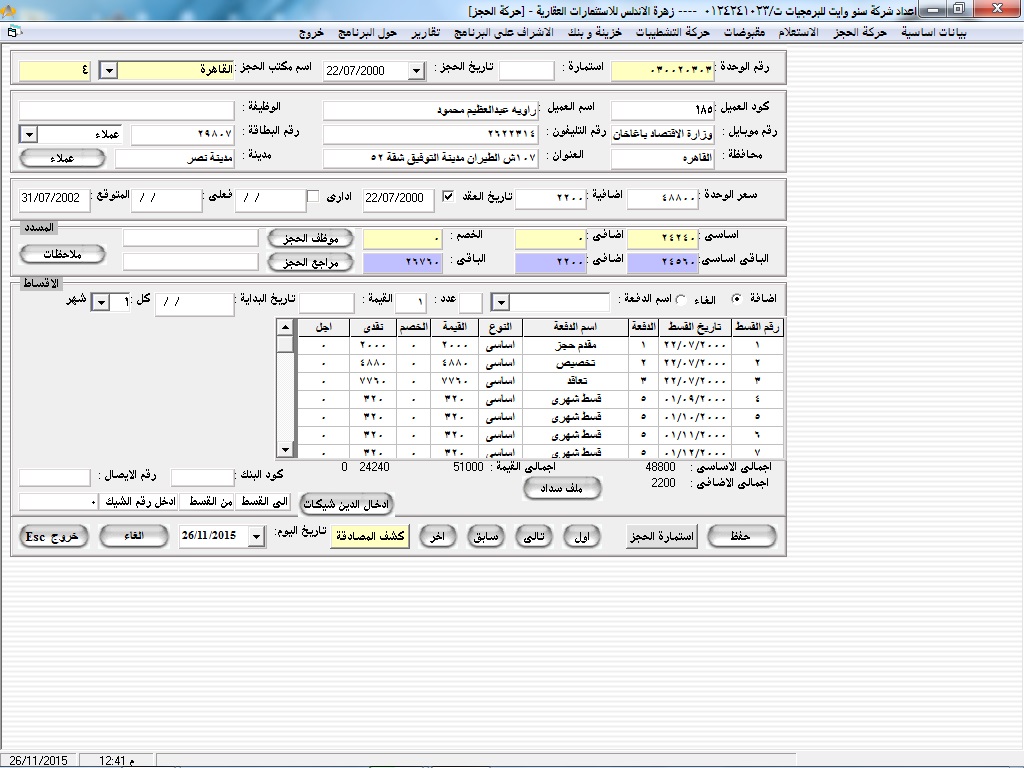Select the الغاء radio button in installments
Image resolution: width=1024 pixels, height=768 pixels.
click(682, 299)
